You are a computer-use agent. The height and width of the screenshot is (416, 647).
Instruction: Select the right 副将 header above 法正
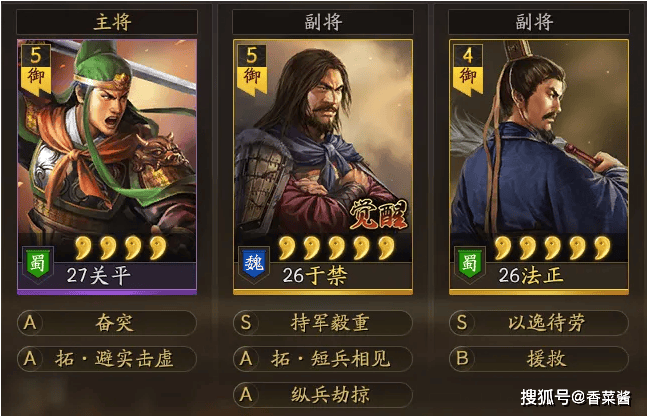[539, 22]
